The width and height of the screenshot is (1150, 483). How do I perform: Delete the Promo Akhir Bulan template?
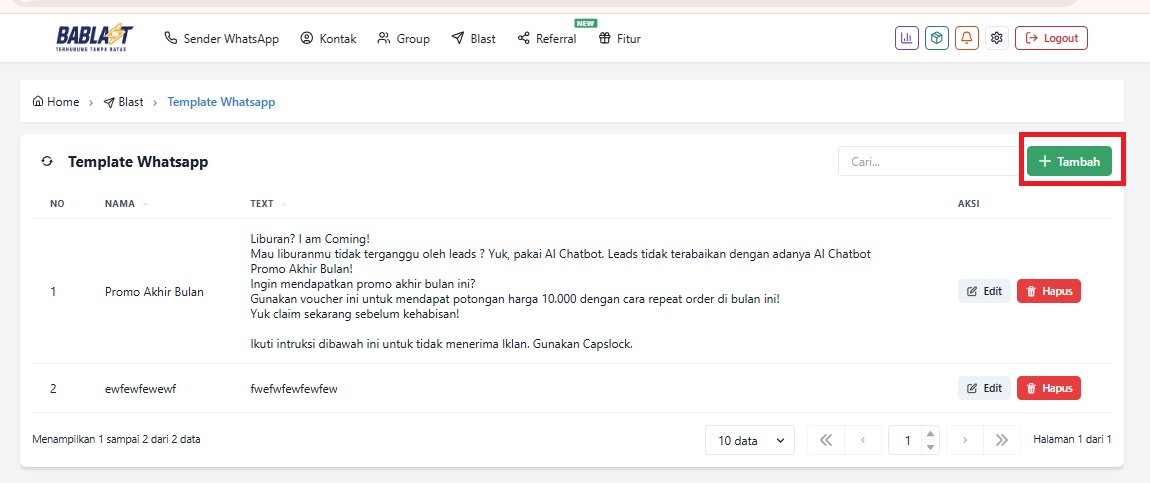point(1049,291)
